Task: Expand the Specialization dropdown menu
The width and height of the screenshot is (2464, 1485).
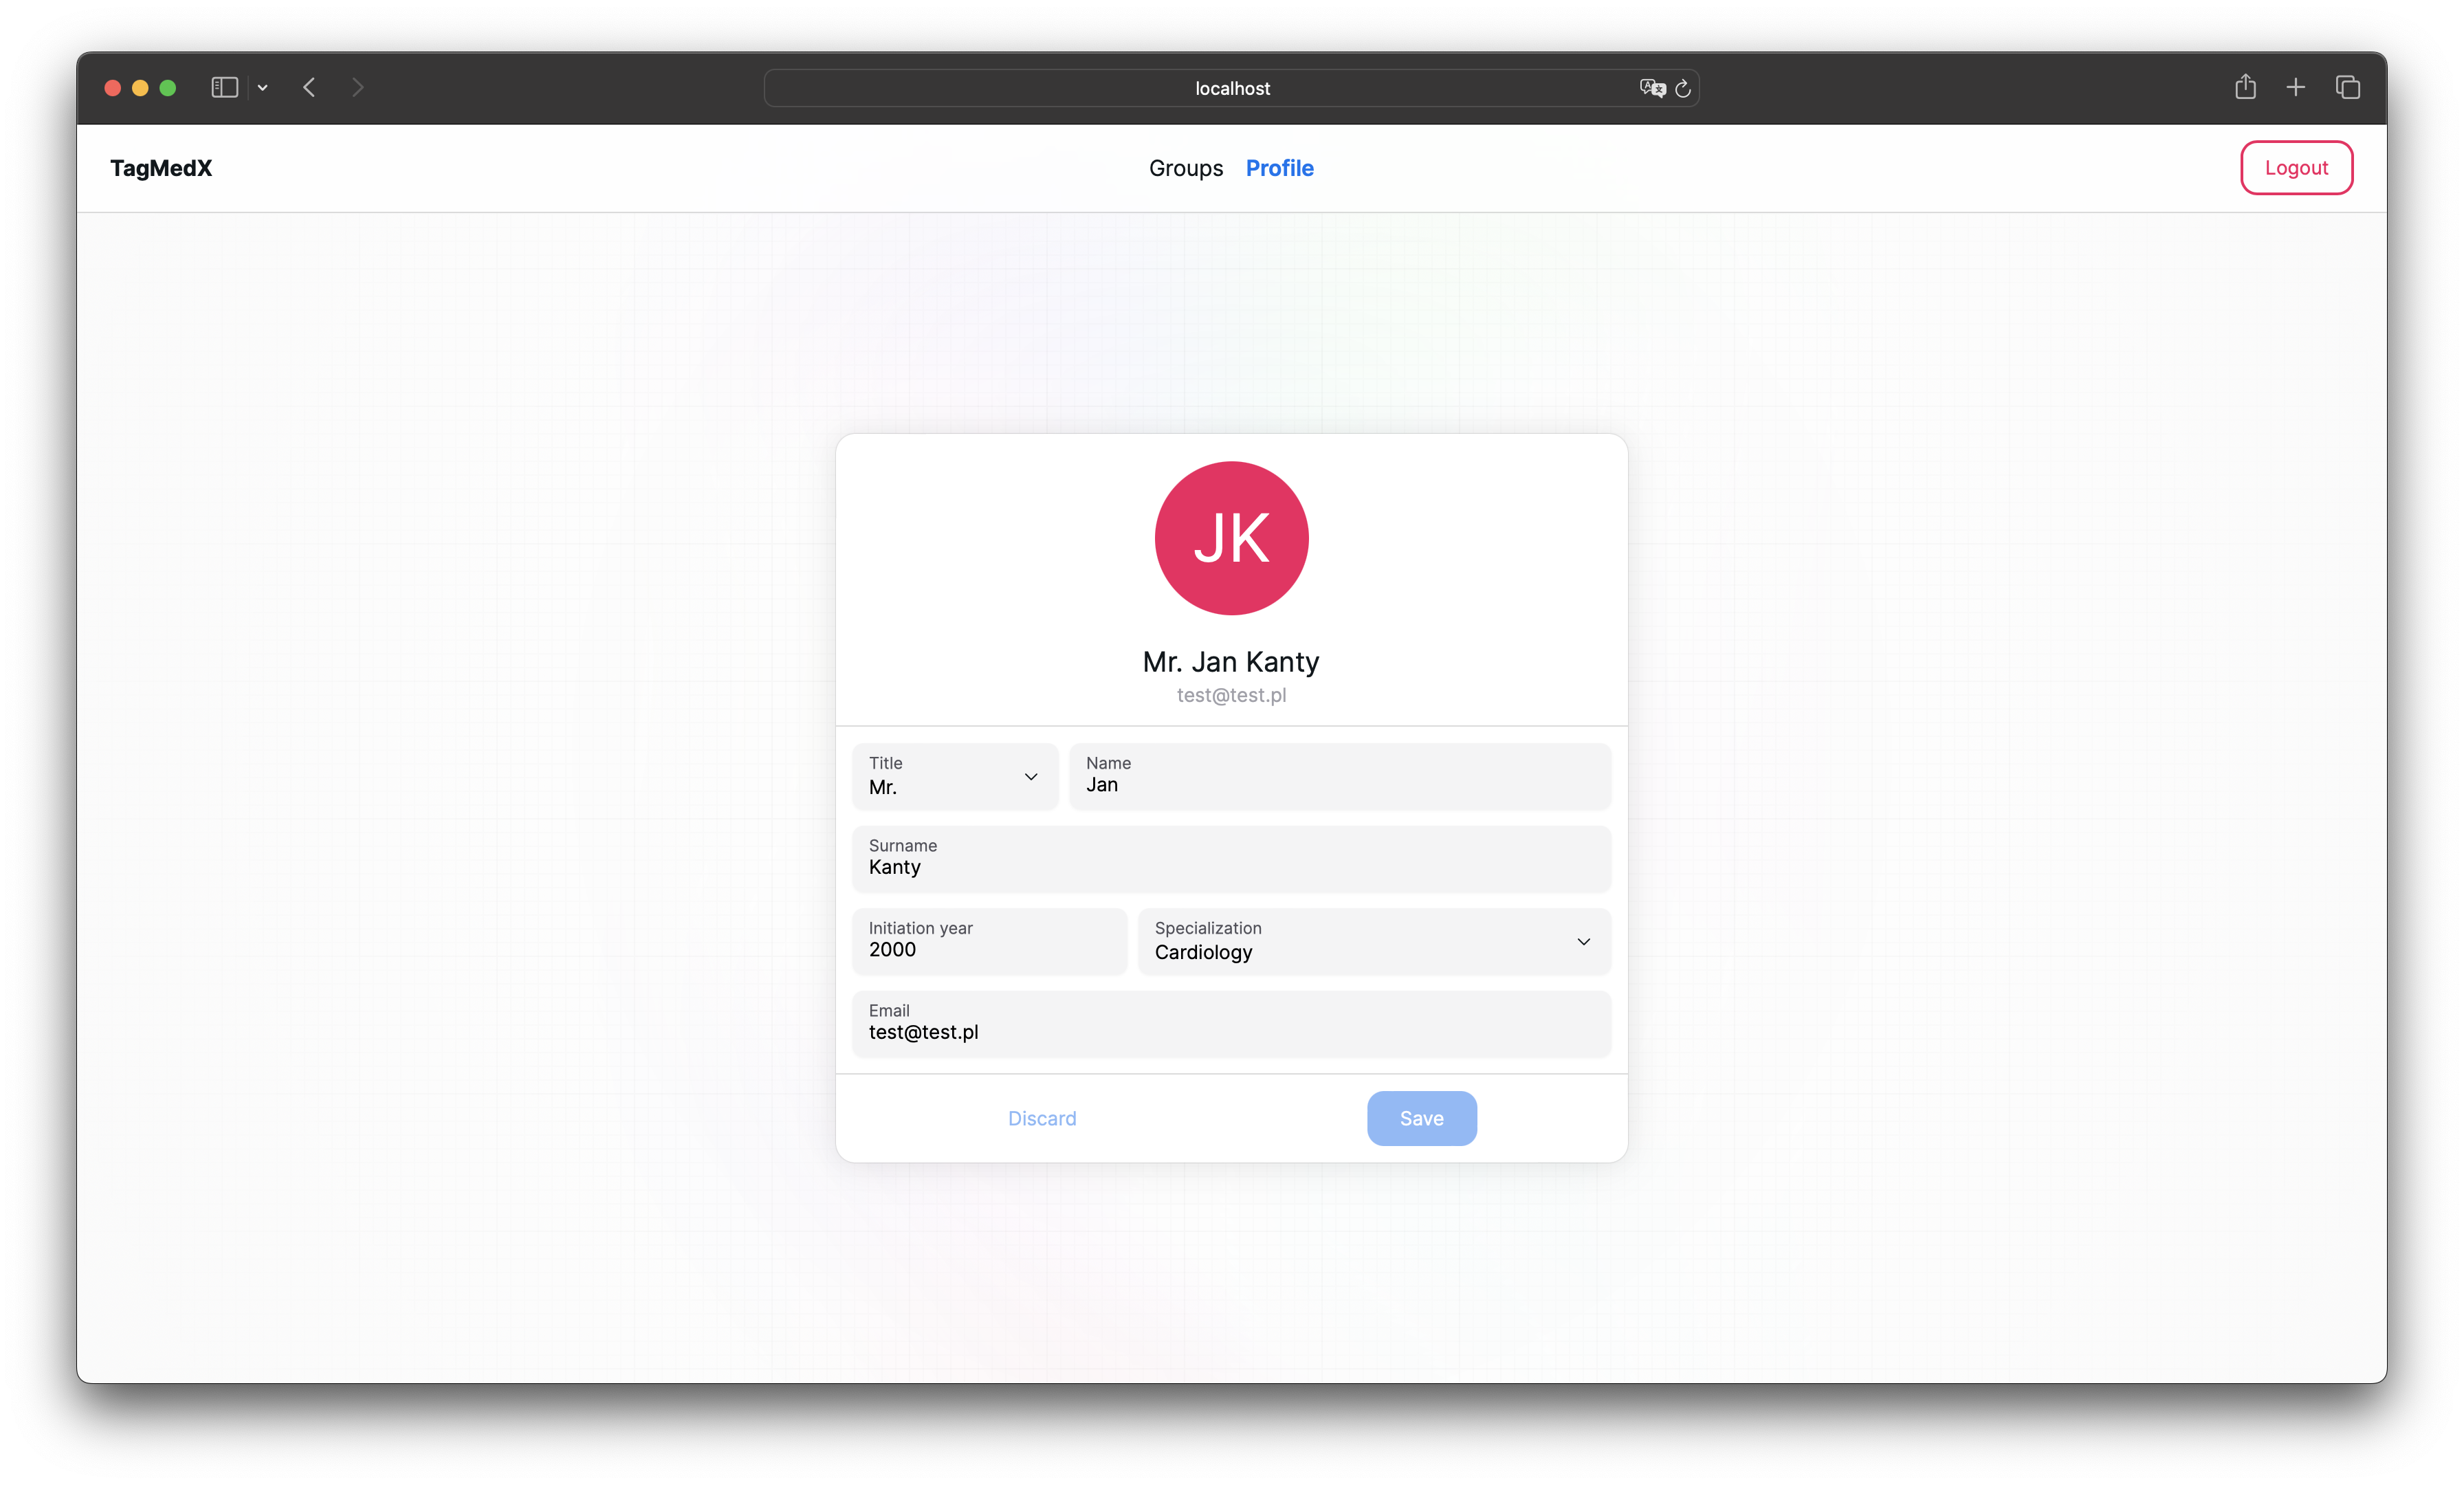Action: (x=1581, y=941)
